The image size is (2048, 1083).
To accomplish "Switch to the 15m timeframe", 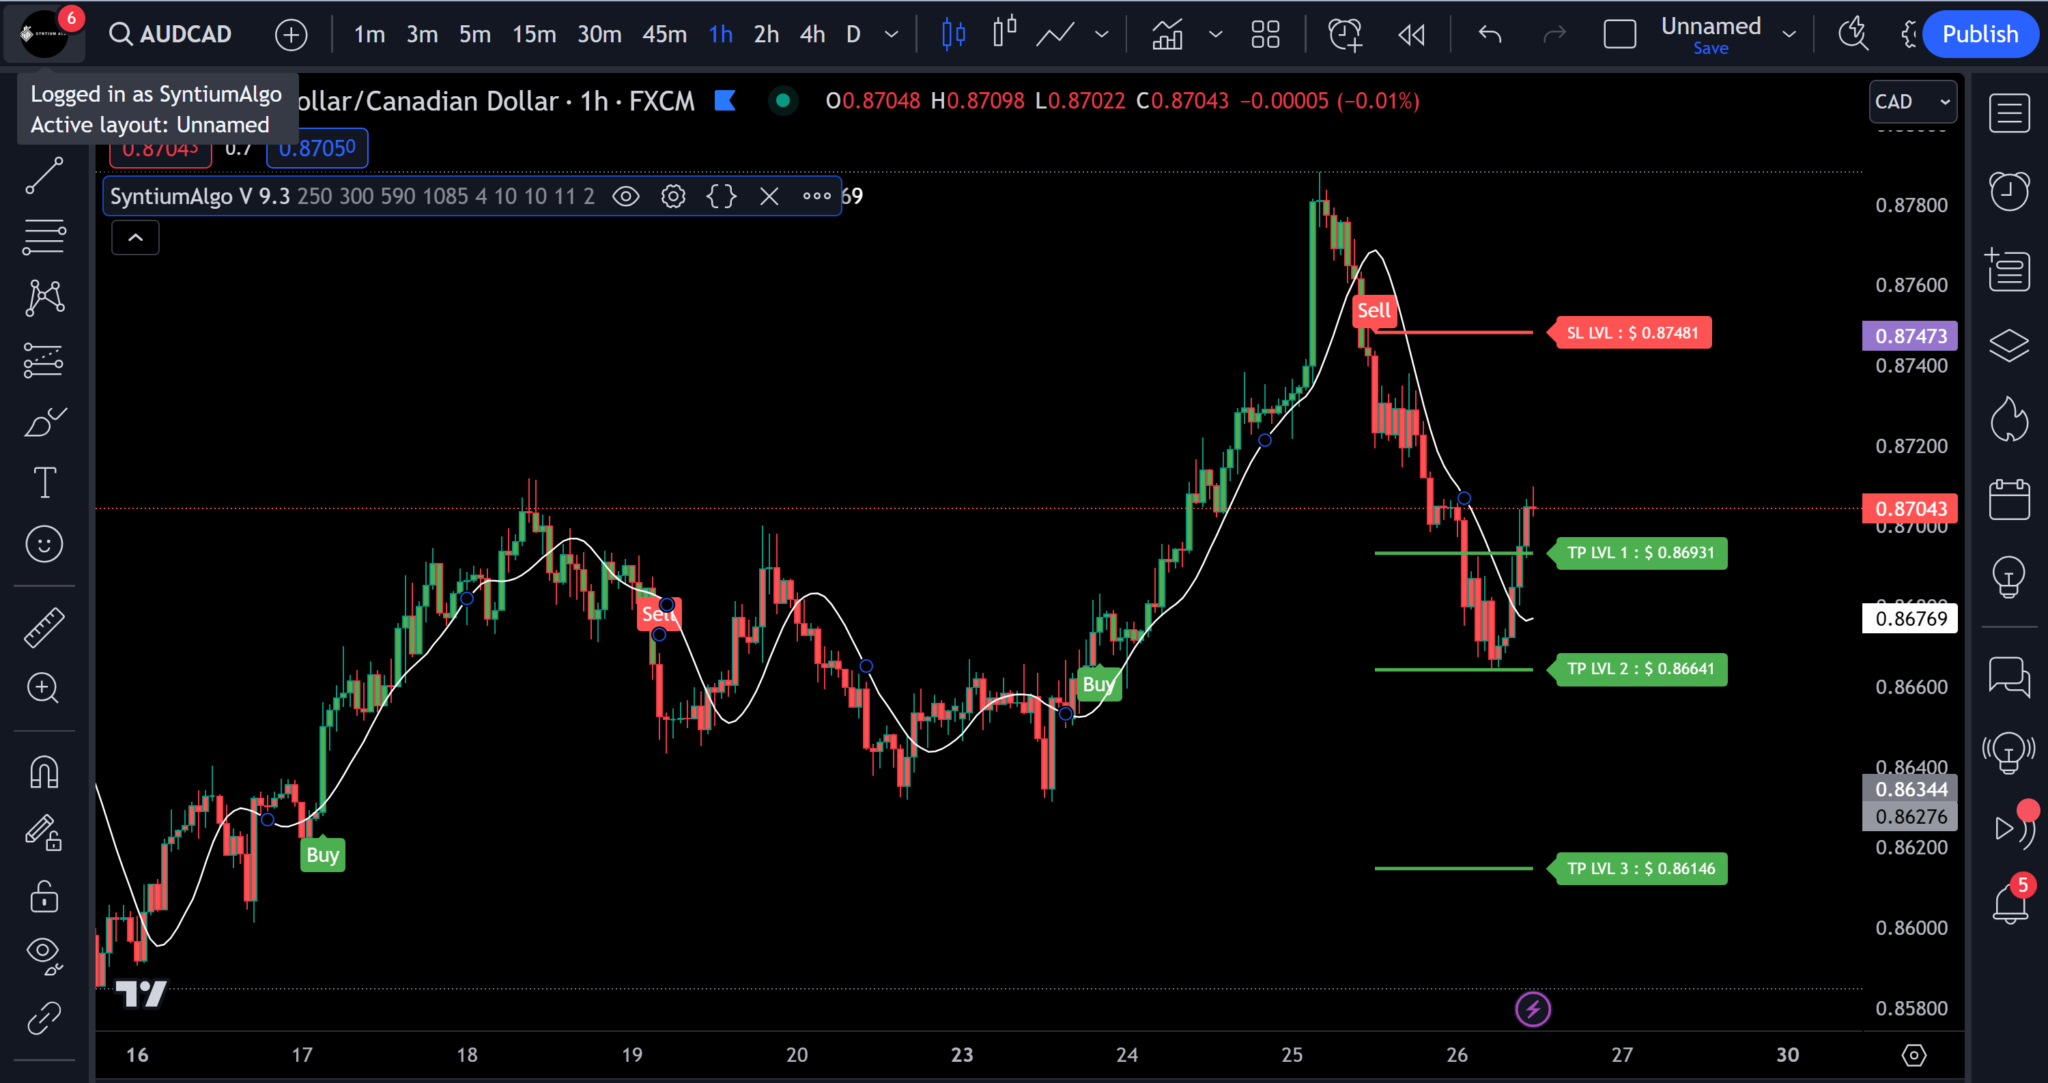I will pyautogui.click(x=534, y=33).
